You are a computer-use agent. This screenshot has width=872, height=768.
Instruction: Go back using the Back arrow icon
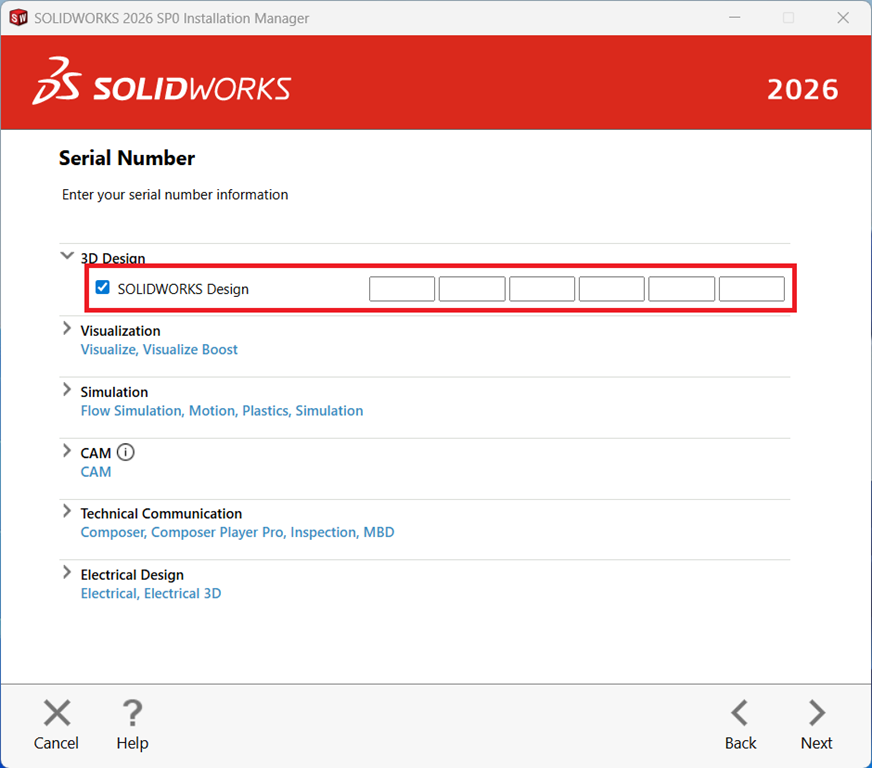[740, 713]
